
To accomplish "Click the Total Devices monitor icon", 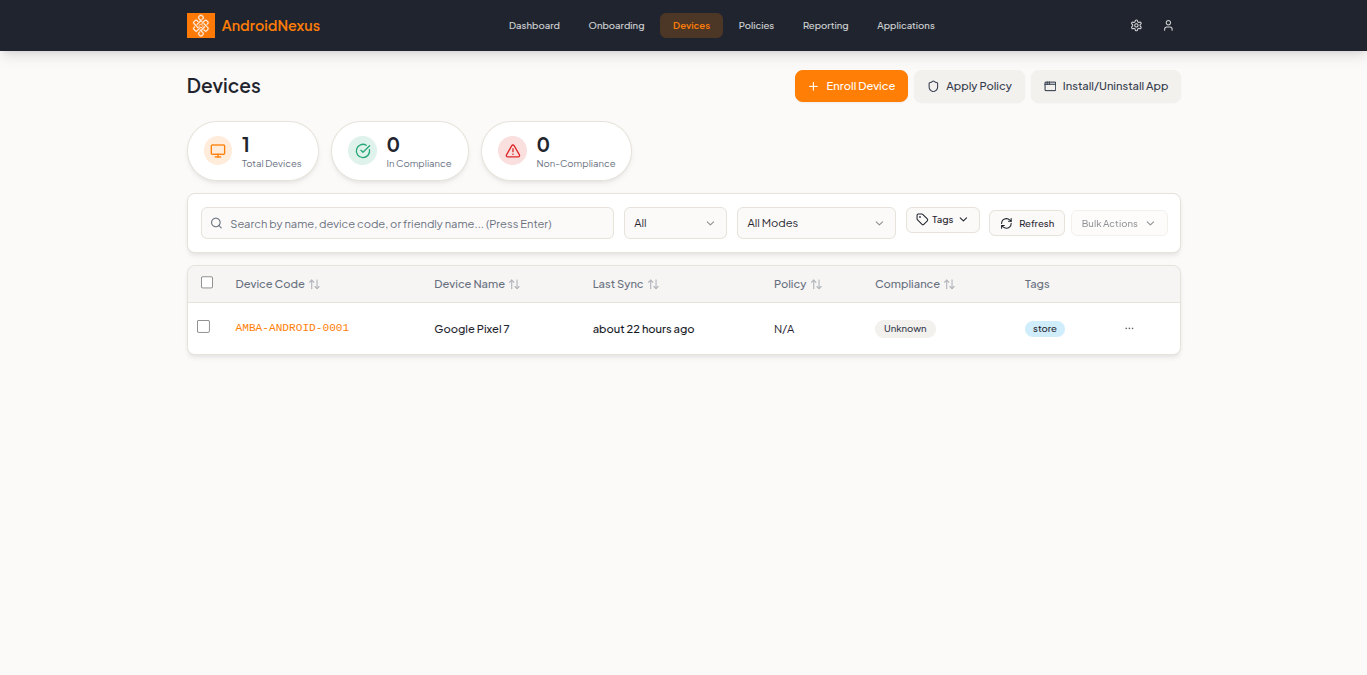I will pyautogui.click(x=218, y=151).
